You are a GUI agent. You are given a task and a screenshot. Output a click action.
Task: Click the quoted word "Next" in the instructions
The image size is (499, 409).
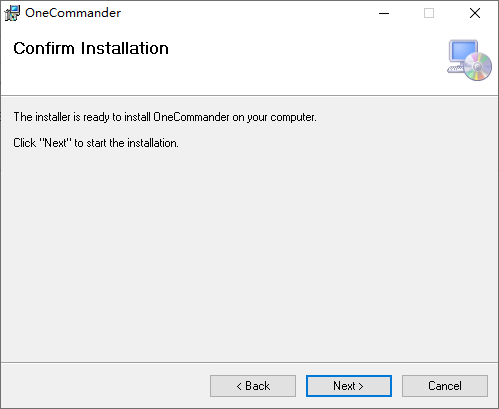[55, 143]
